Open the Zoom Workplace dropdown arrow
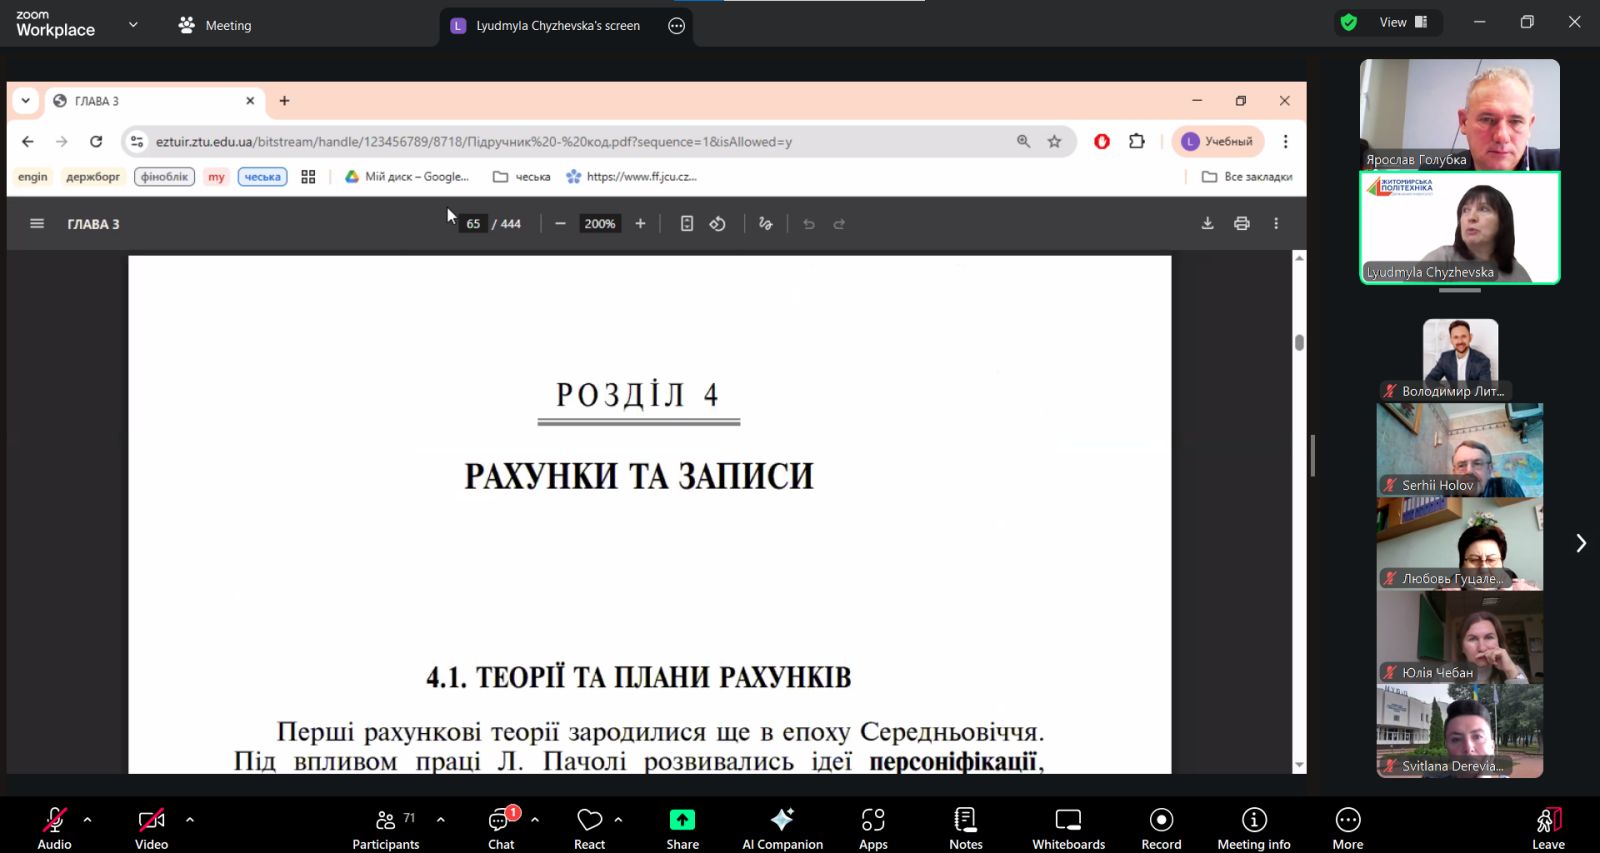The image size is (1600, 853). 133,24
